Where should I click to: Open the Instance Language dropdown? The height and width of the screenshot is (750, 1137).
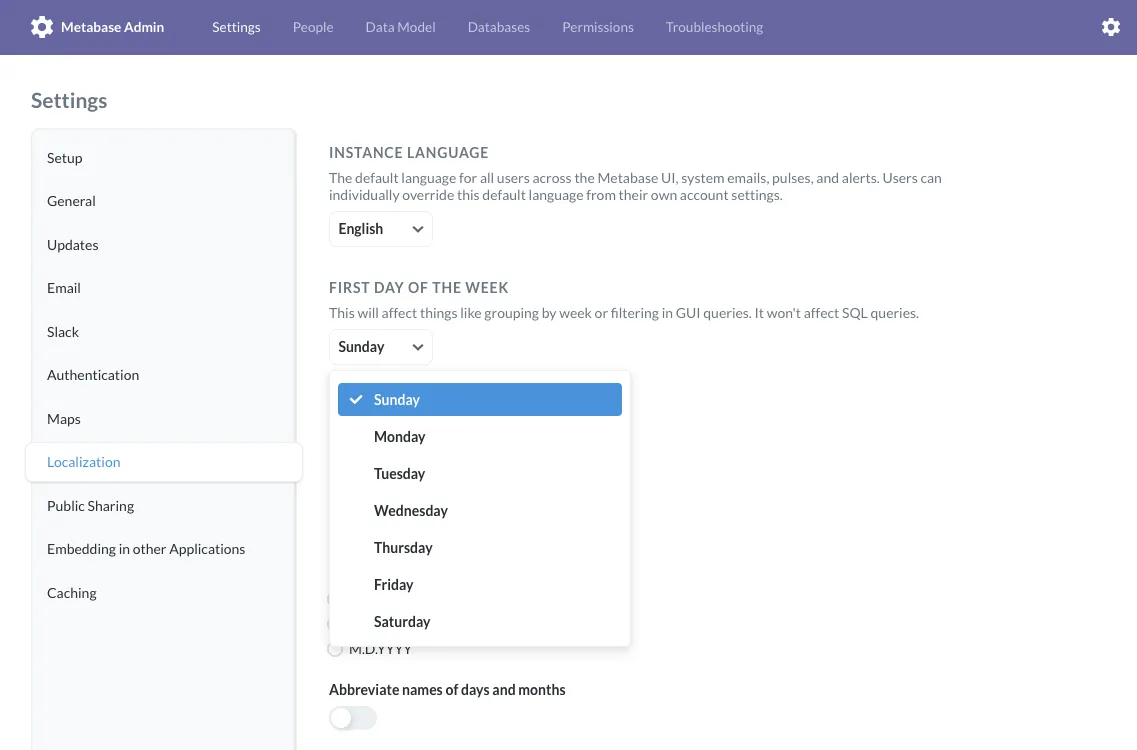[x=380, y=229]
